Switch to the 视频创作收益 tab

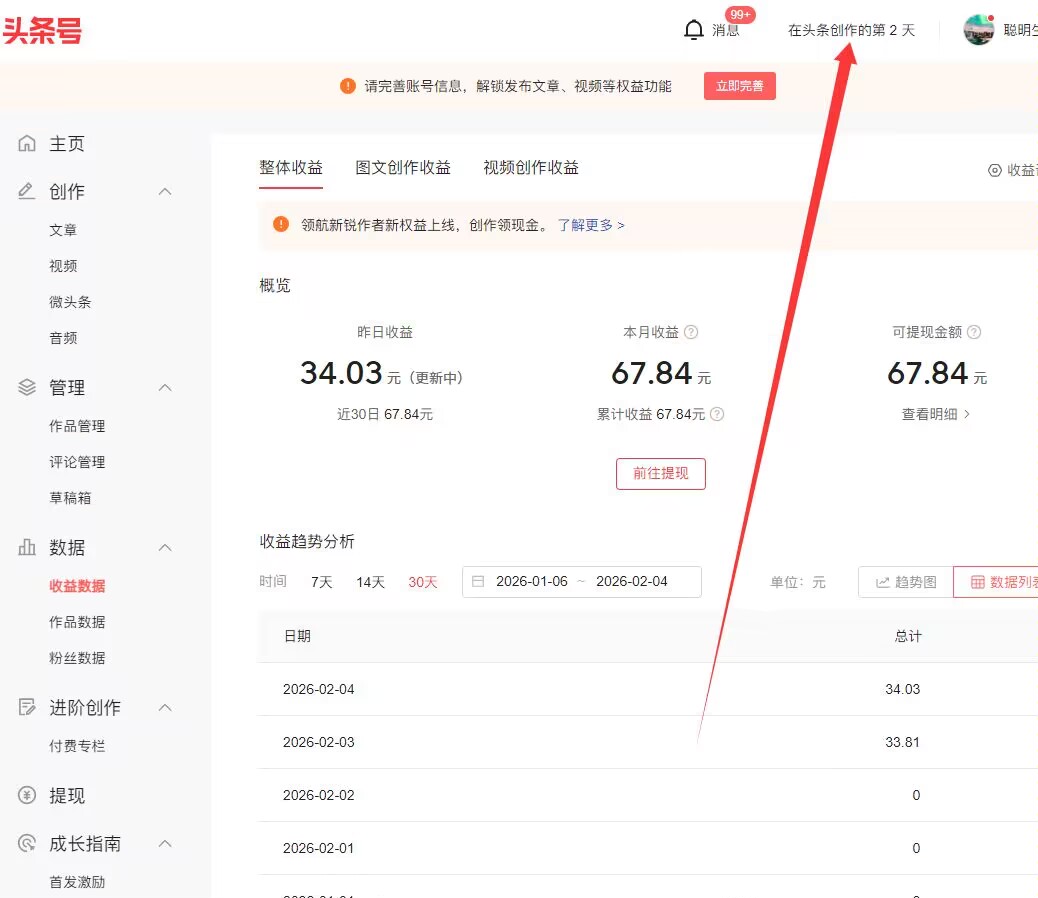pos(529,167)
